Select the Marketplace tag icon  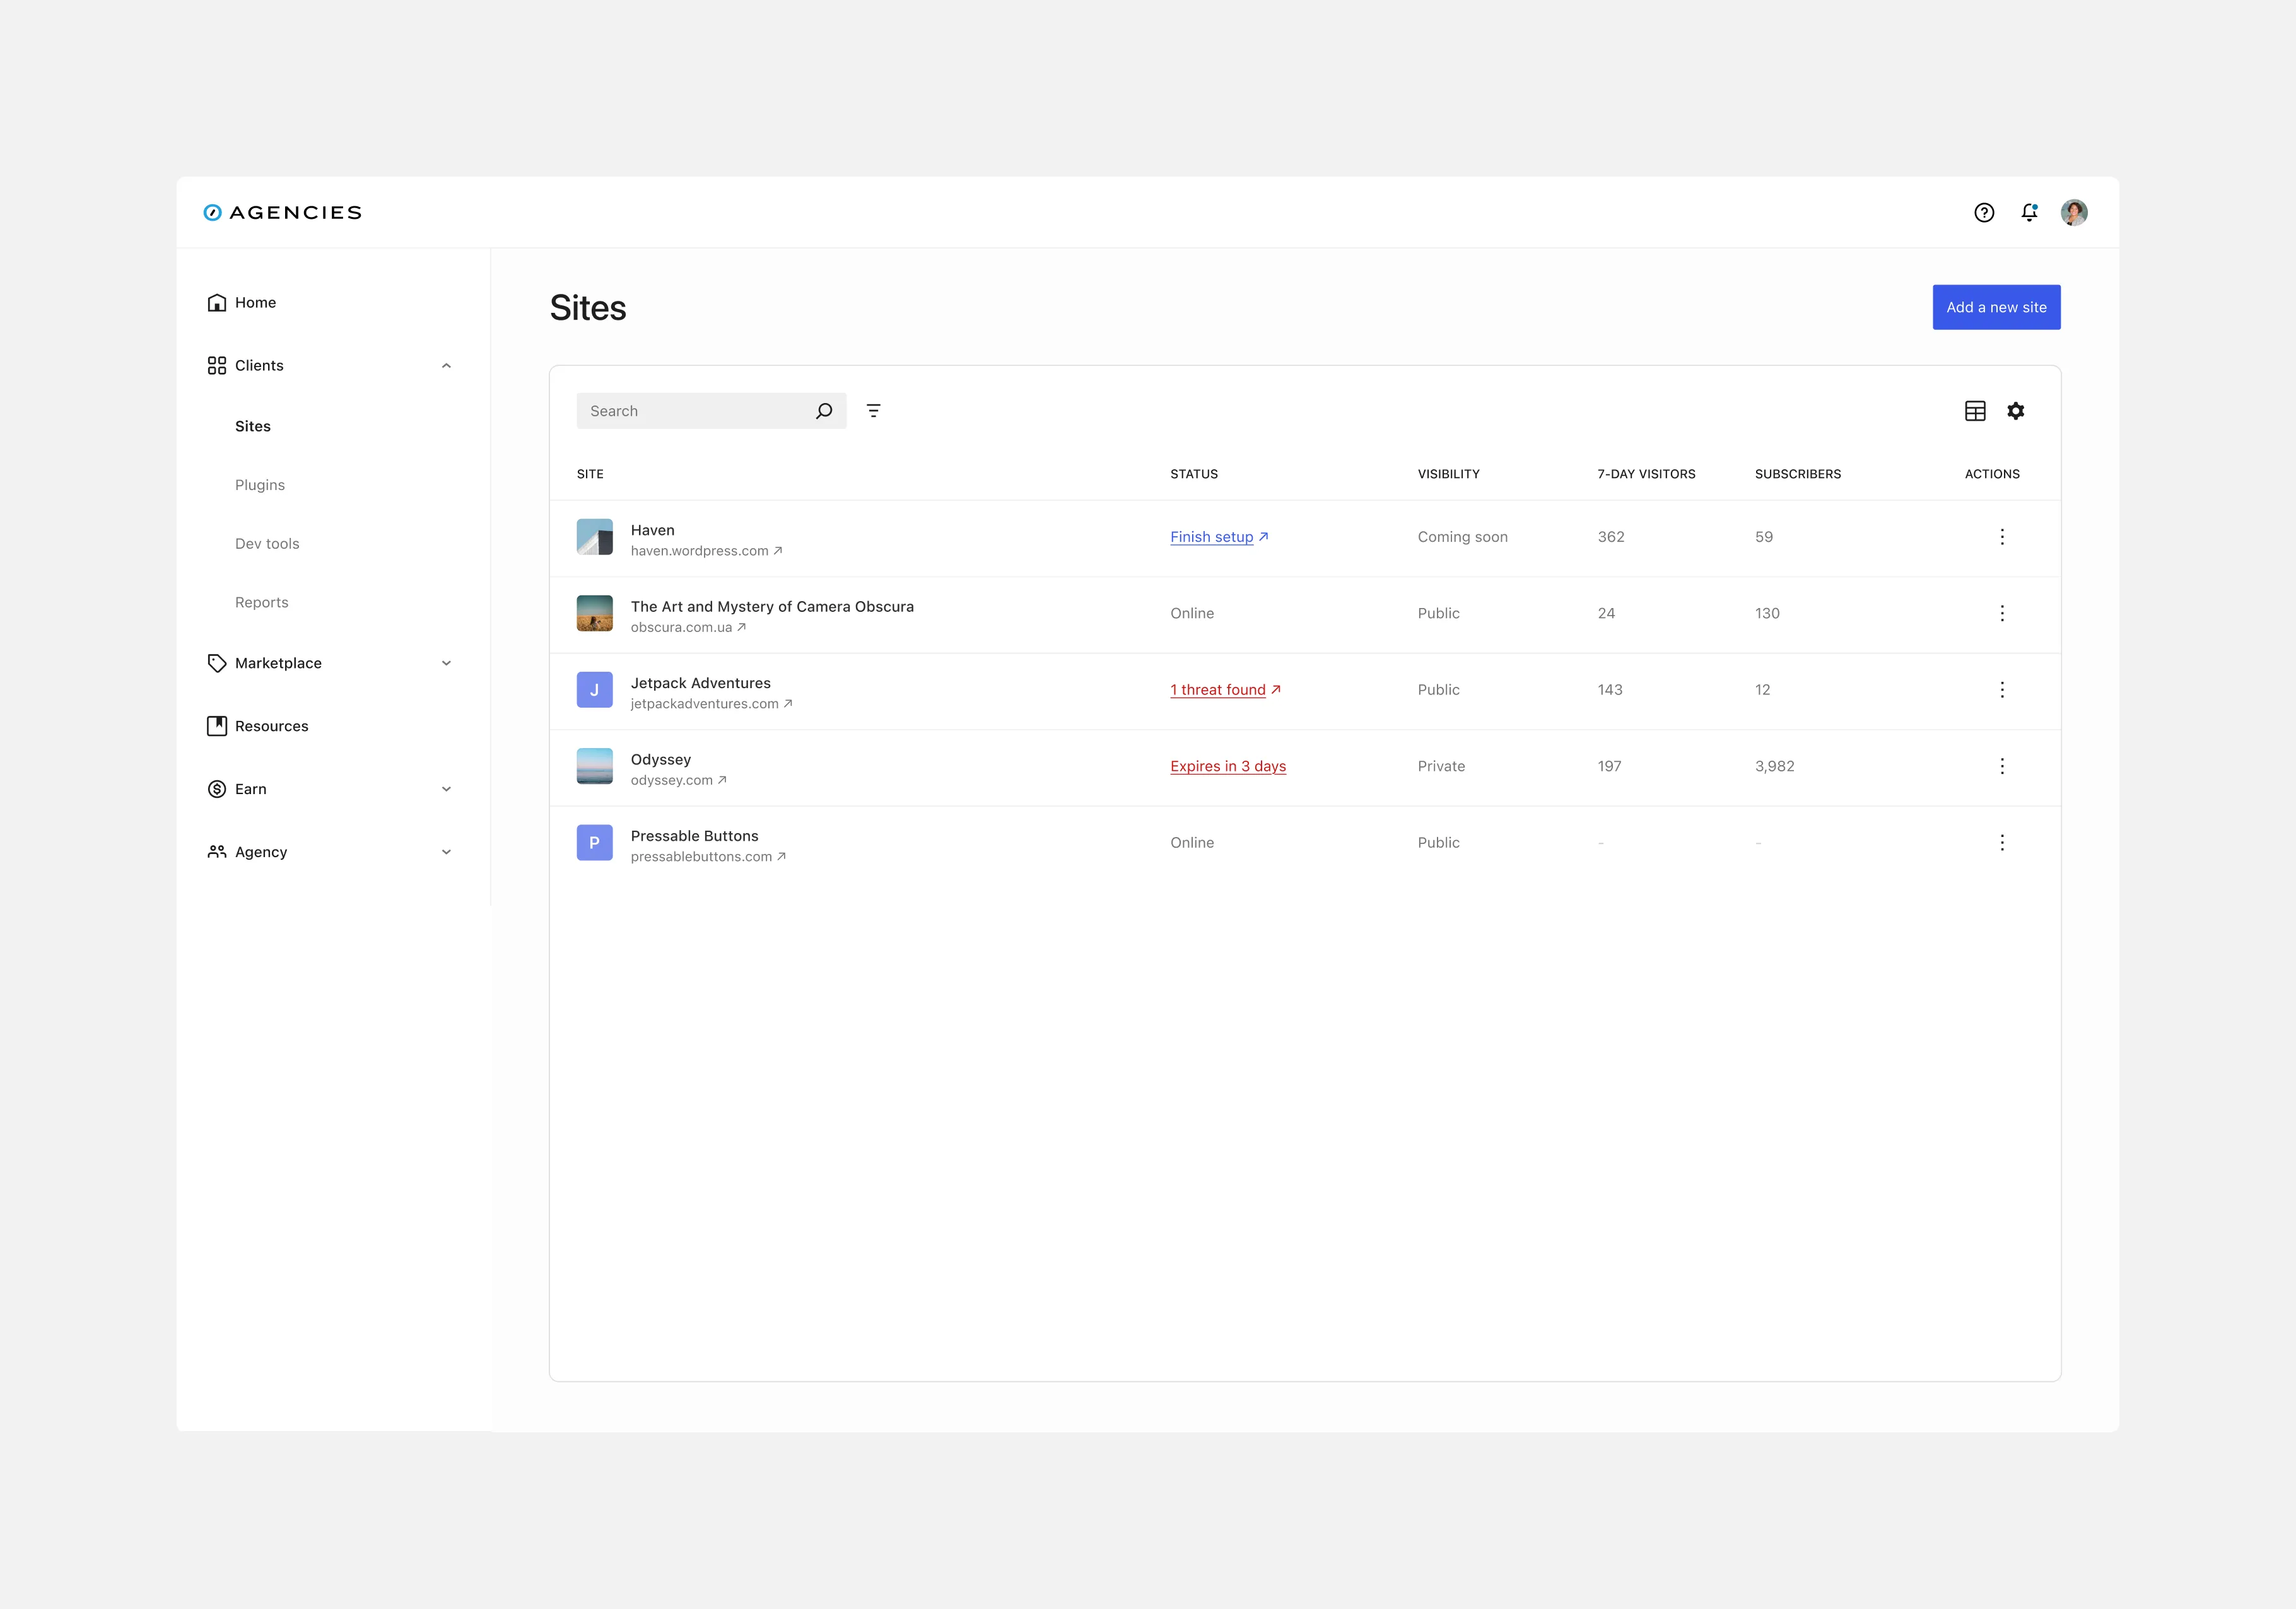[218, 662]
